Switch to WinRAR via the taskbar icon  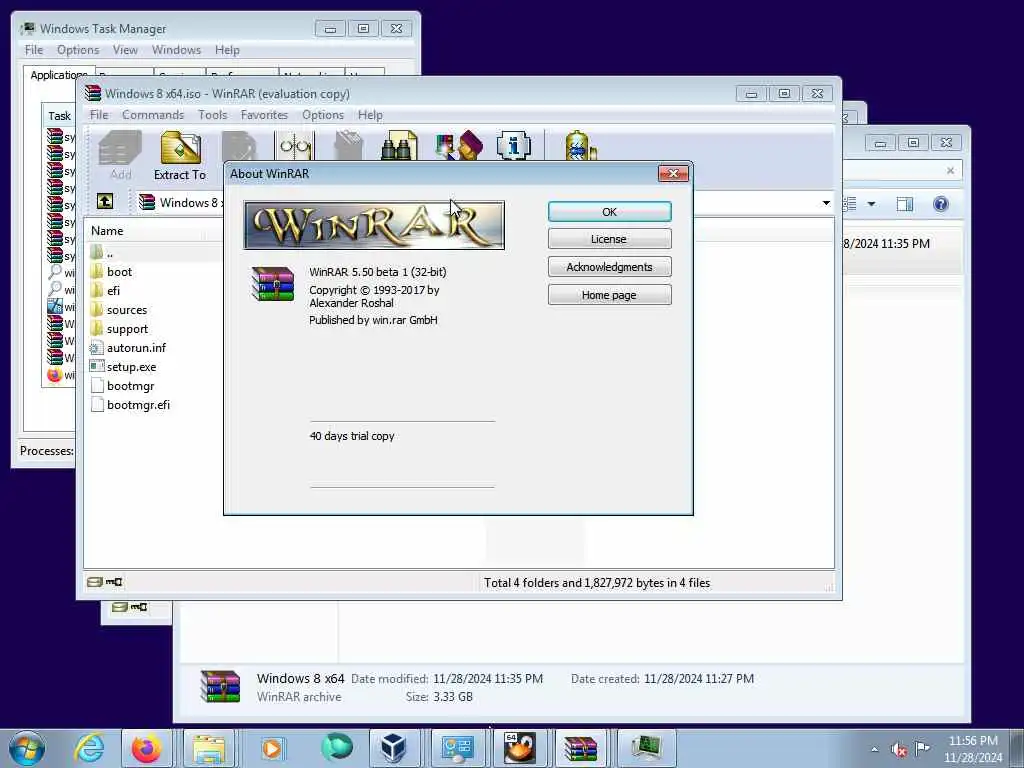pos(581,748)
